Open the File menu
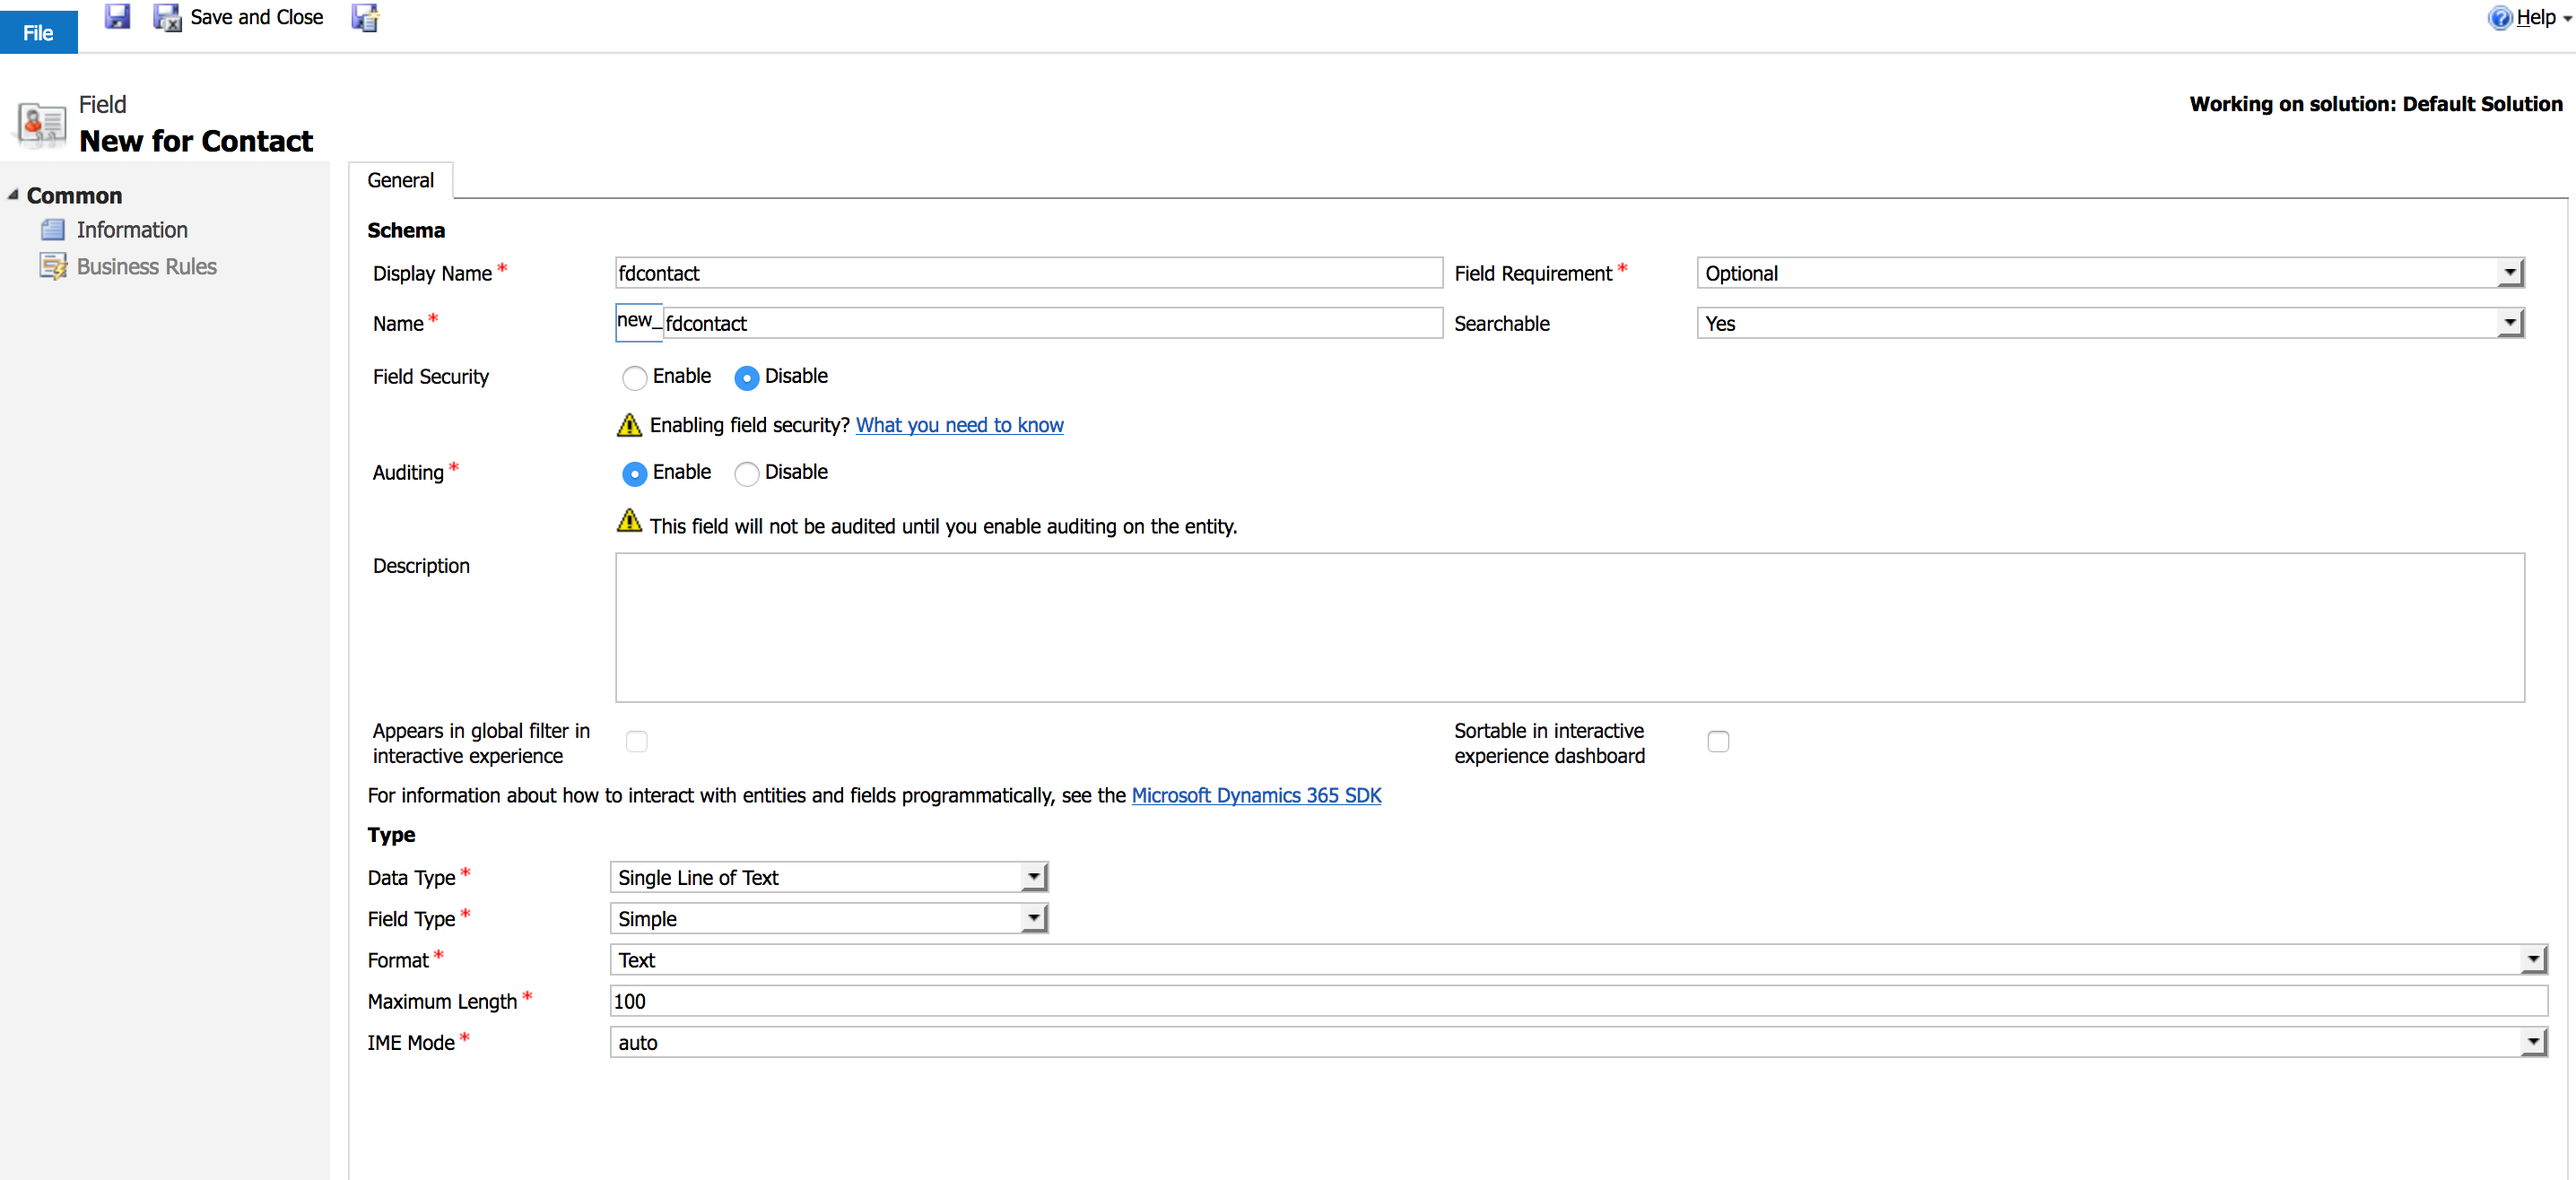Viewport: 2576px width, 1180px height. [x=38, y=32]
